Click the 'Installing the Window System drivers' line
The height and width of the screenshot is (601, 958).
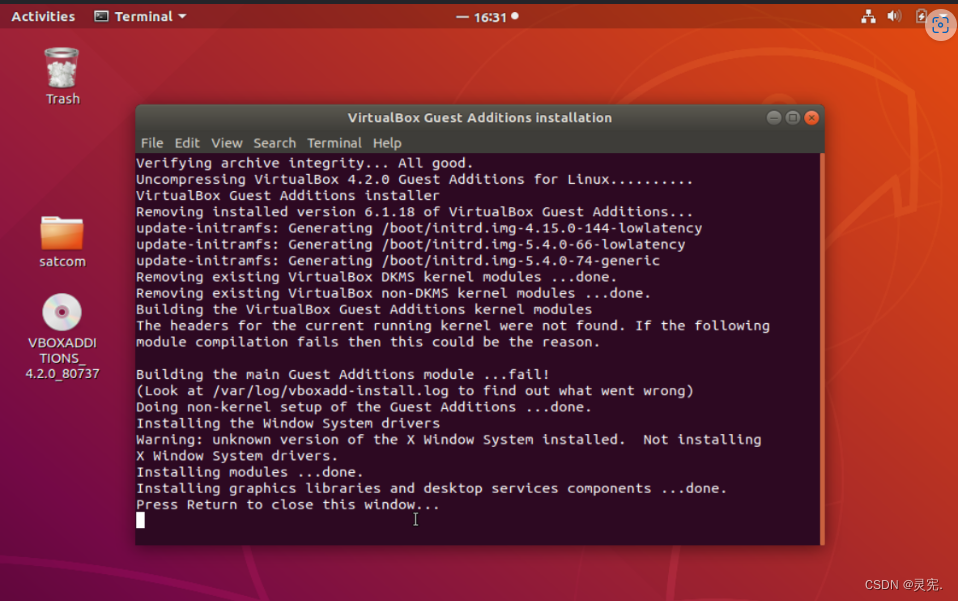coord(288,423)
